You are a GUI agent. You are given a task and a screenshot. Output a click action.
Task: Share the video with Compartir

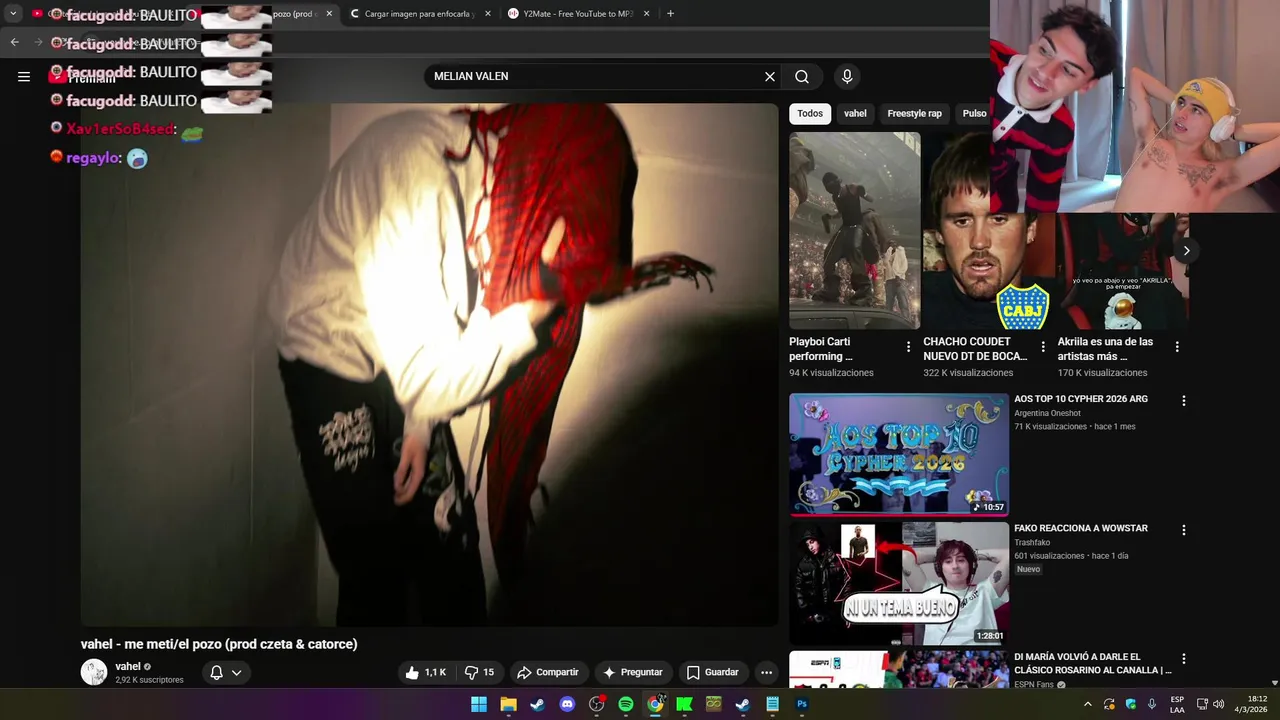(x=548, y=673)
